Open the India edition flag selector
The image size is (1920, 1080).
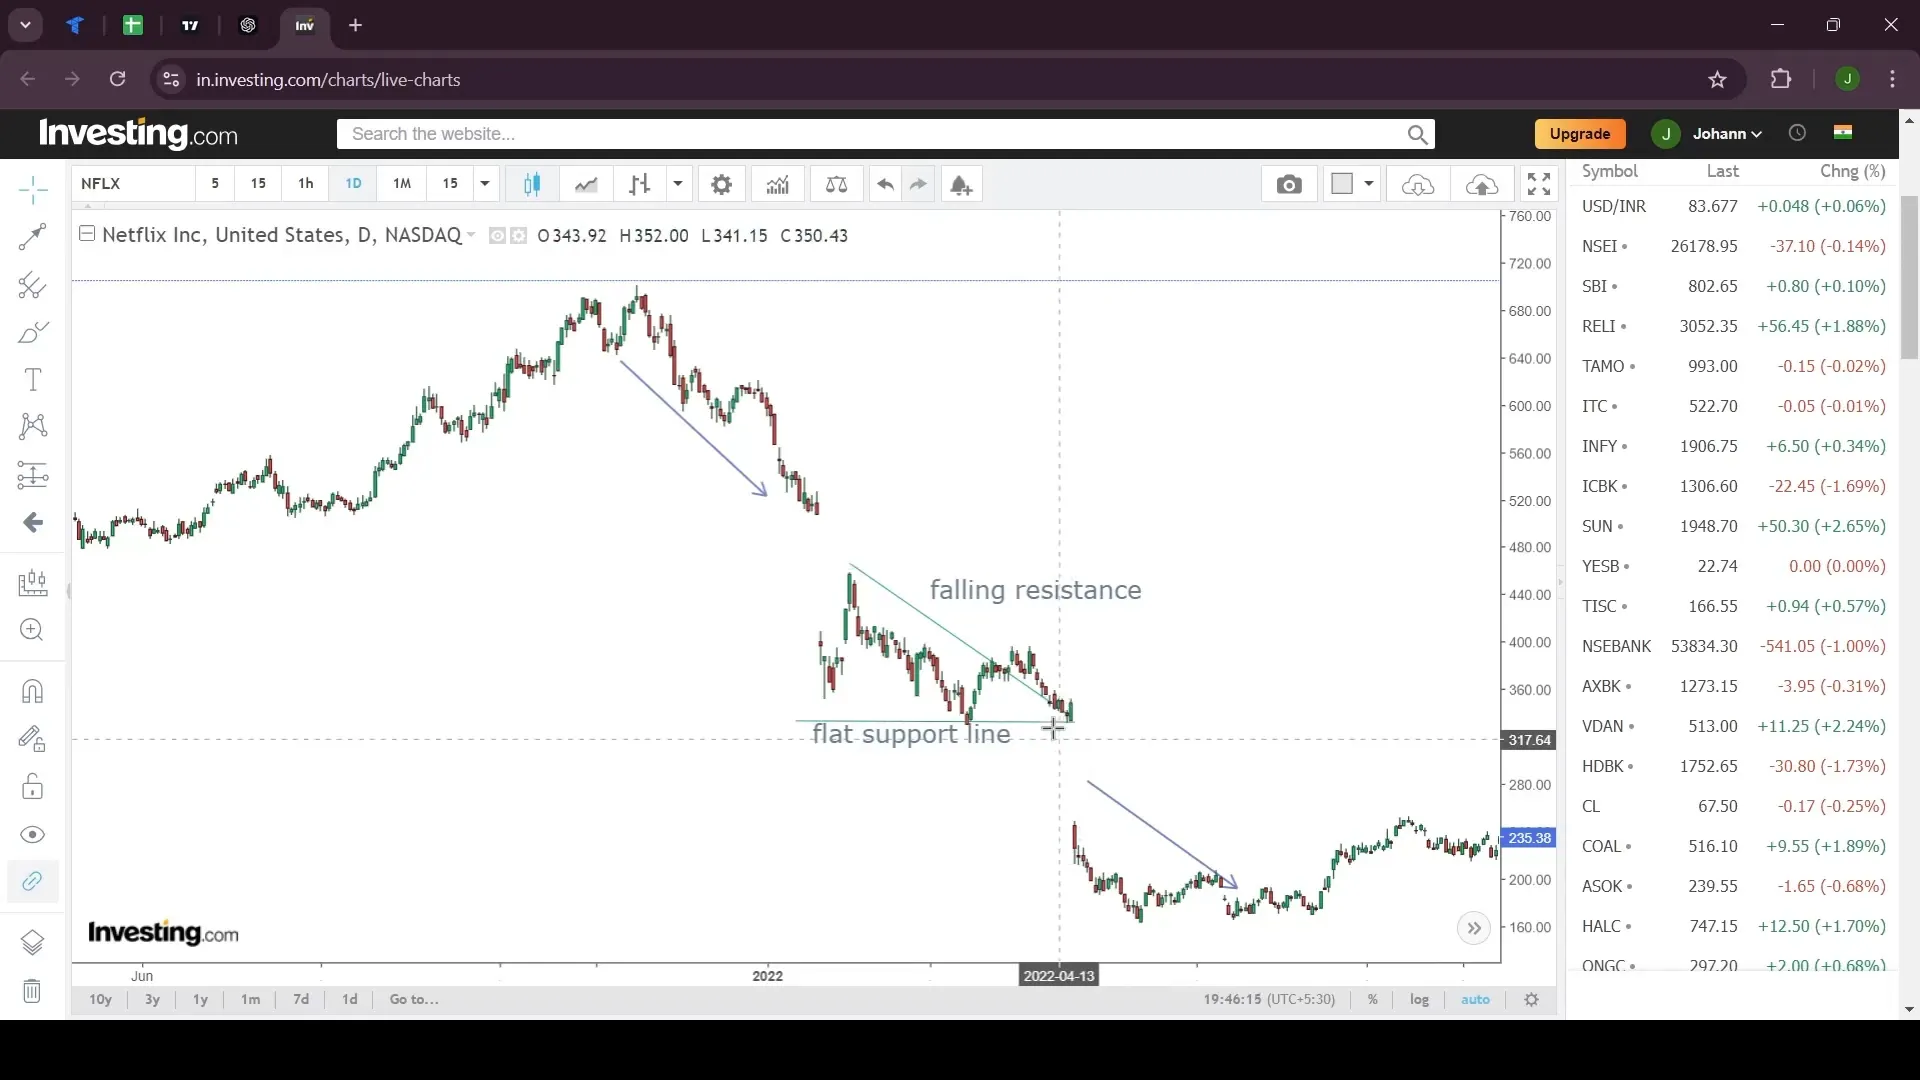point(1843,132)
